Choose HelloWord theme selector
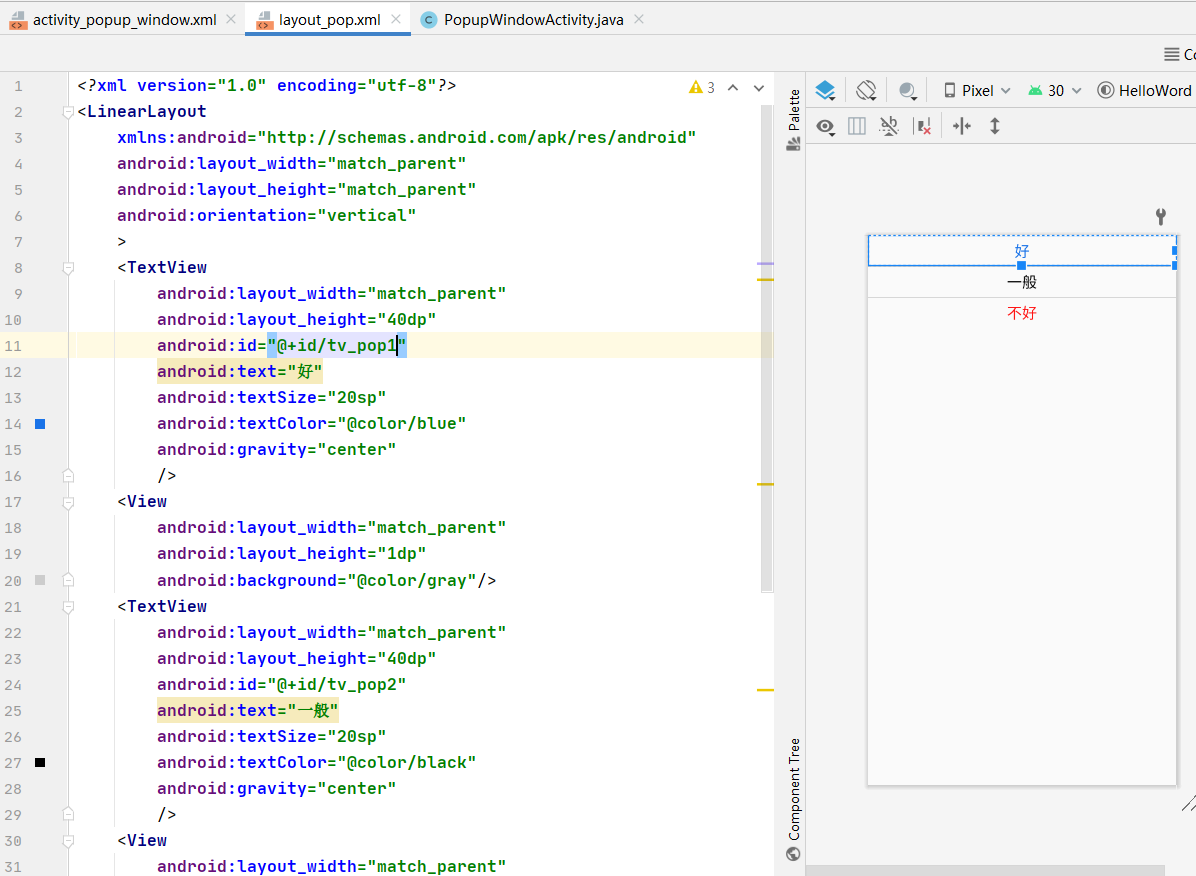The image size is (1196, 876). [x=1144, y=91]
